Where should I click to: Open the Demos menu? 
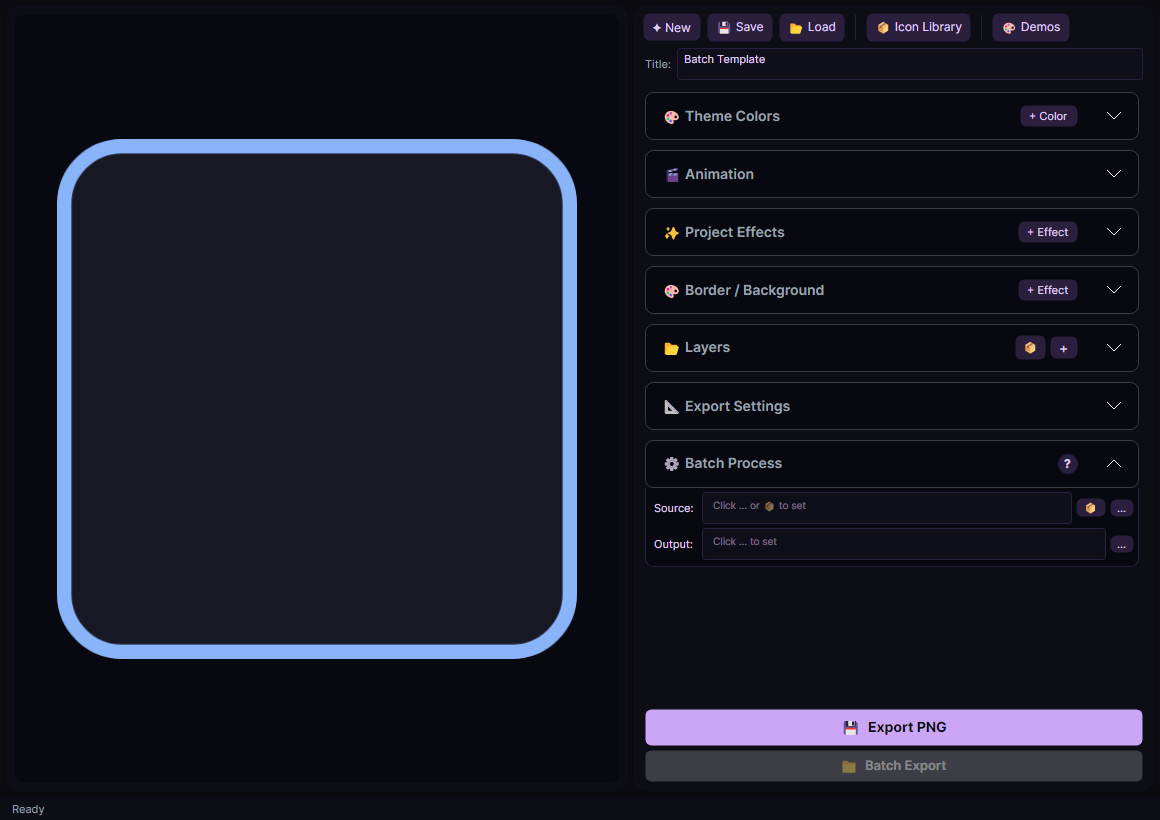pos(1030,28)
